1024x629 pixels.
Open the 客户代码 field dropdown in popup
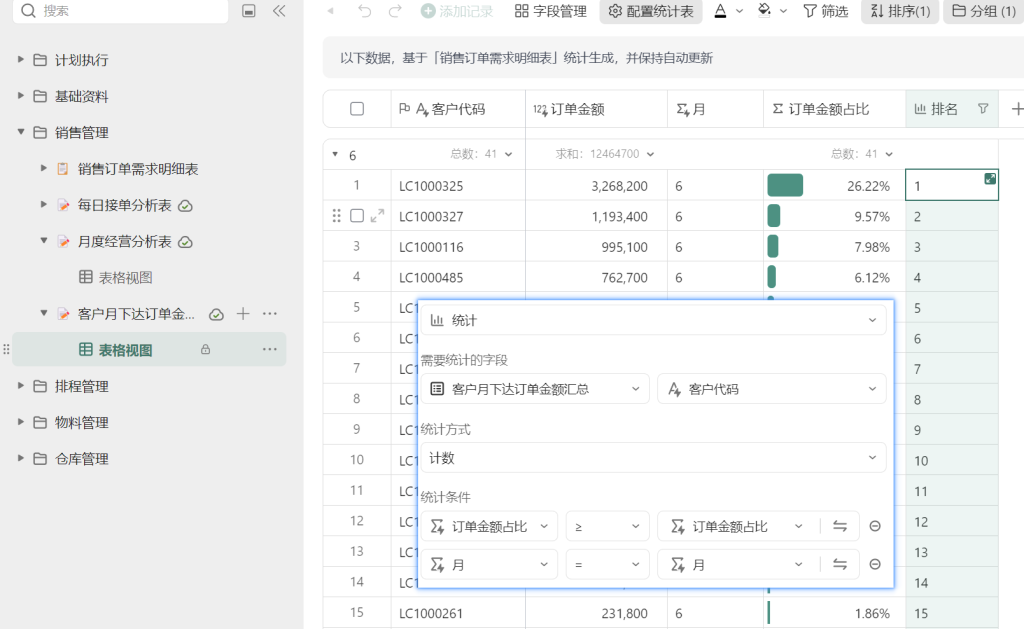772,389
